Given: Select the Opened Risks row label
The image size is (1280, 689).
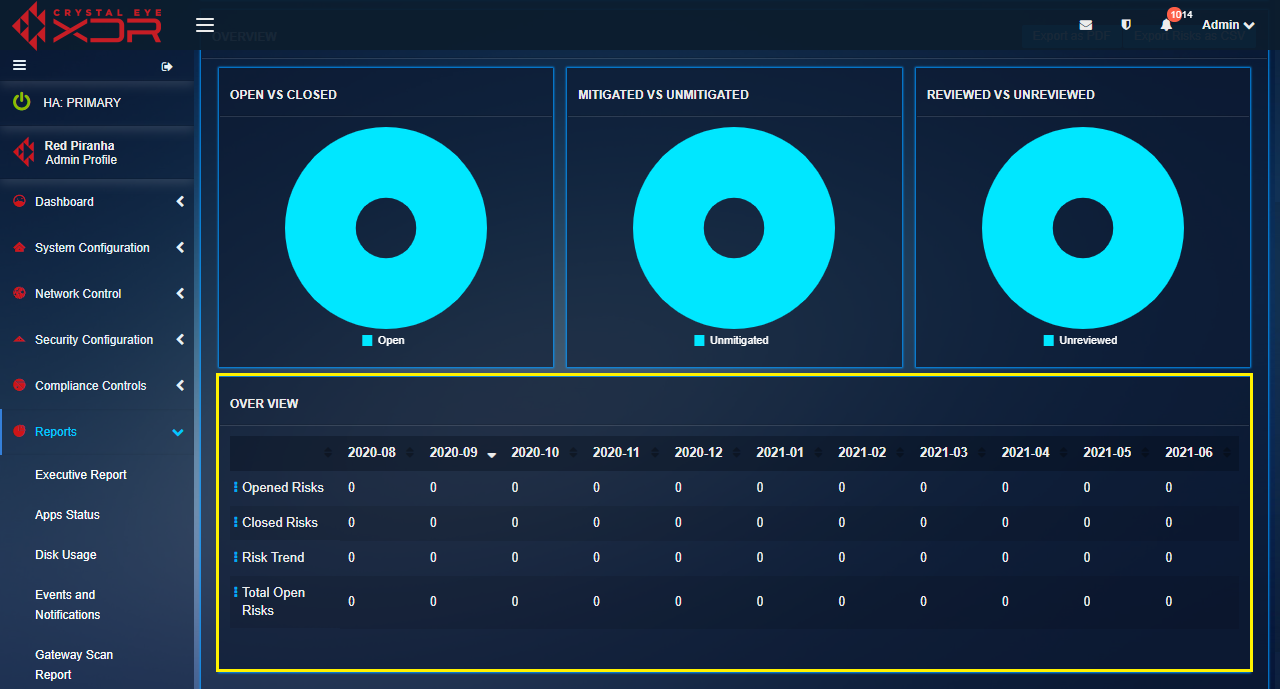Looking at the screenshot, I should [283, 488].
